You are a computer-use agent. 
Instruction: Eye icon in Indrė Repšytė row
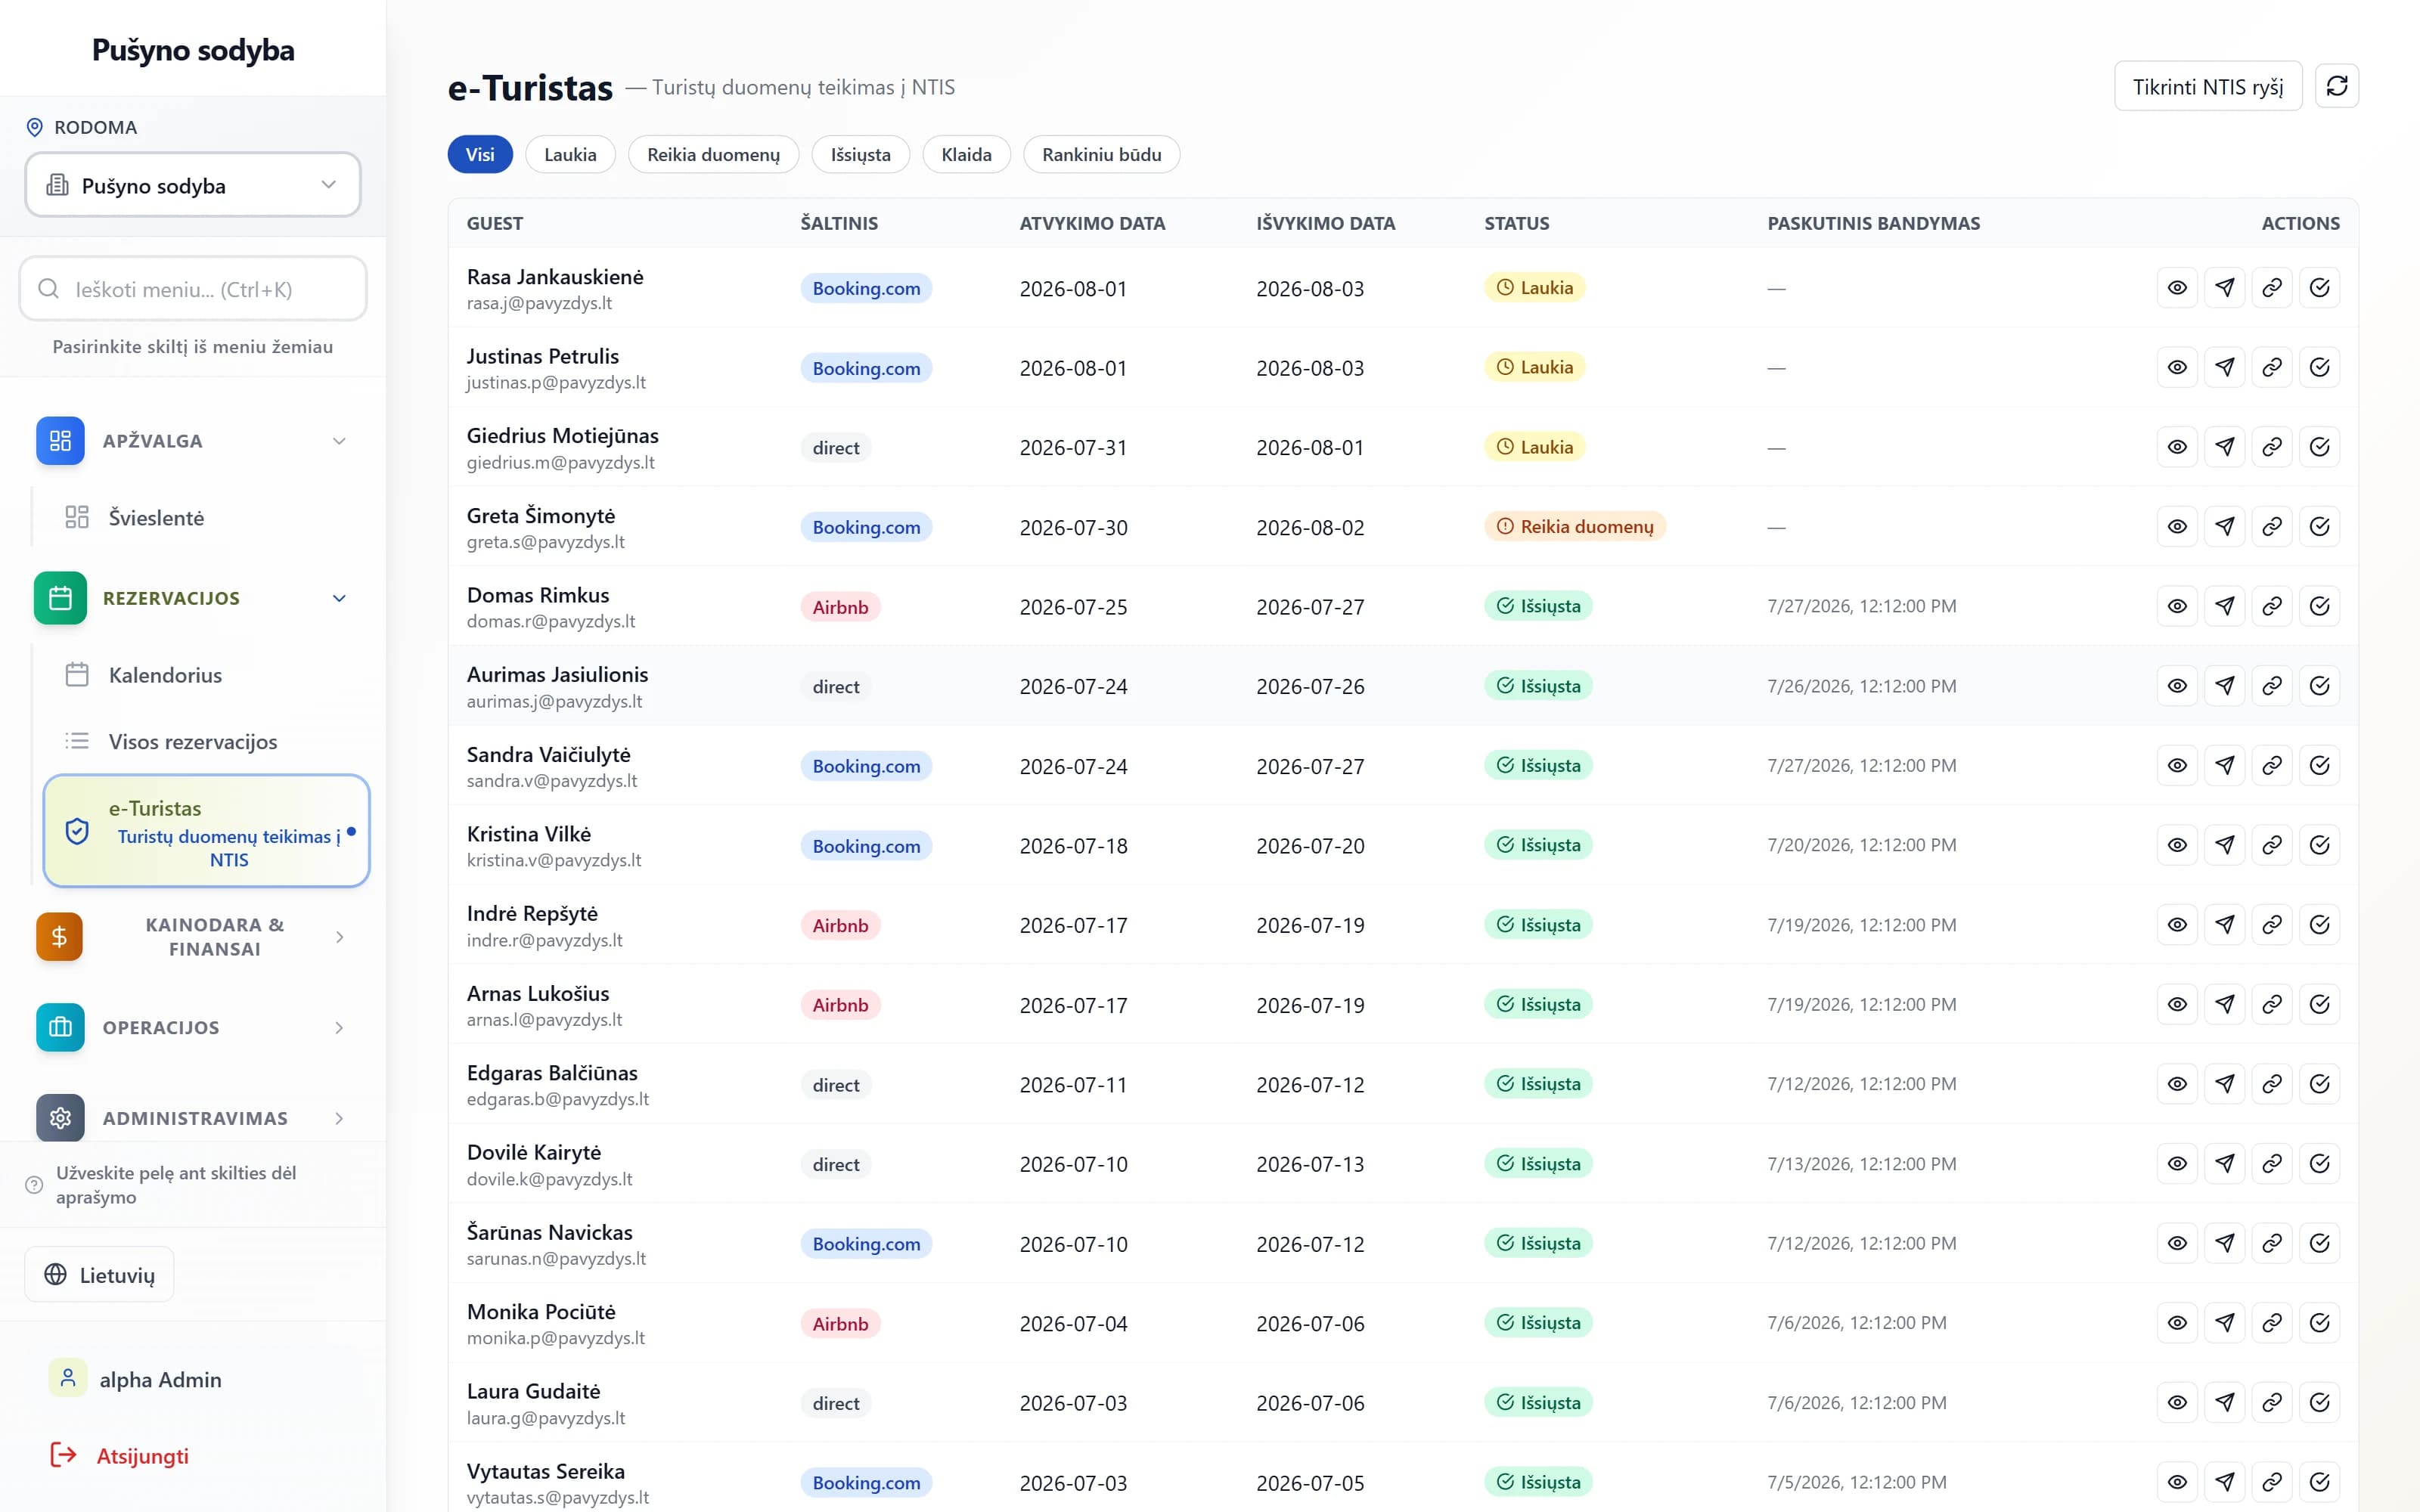point(2177,925)
